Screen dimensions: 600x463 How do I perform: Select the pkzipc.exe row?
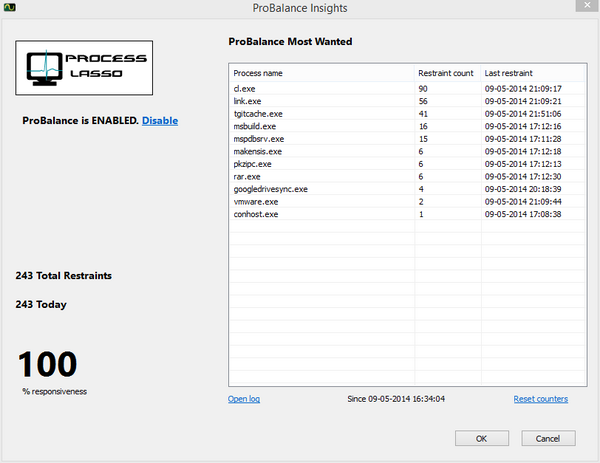pyautogui.click(x=407, y=164)
